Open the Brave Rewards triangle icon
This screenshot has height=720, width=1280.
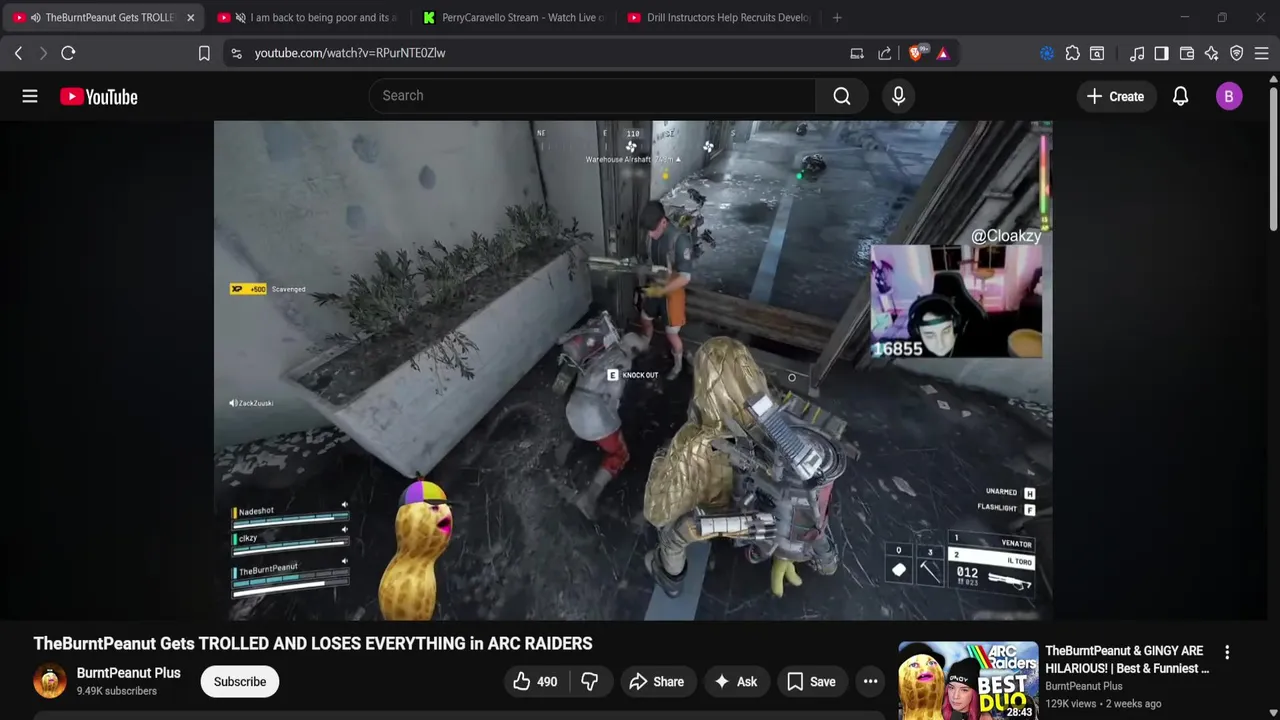pos(943,53)
